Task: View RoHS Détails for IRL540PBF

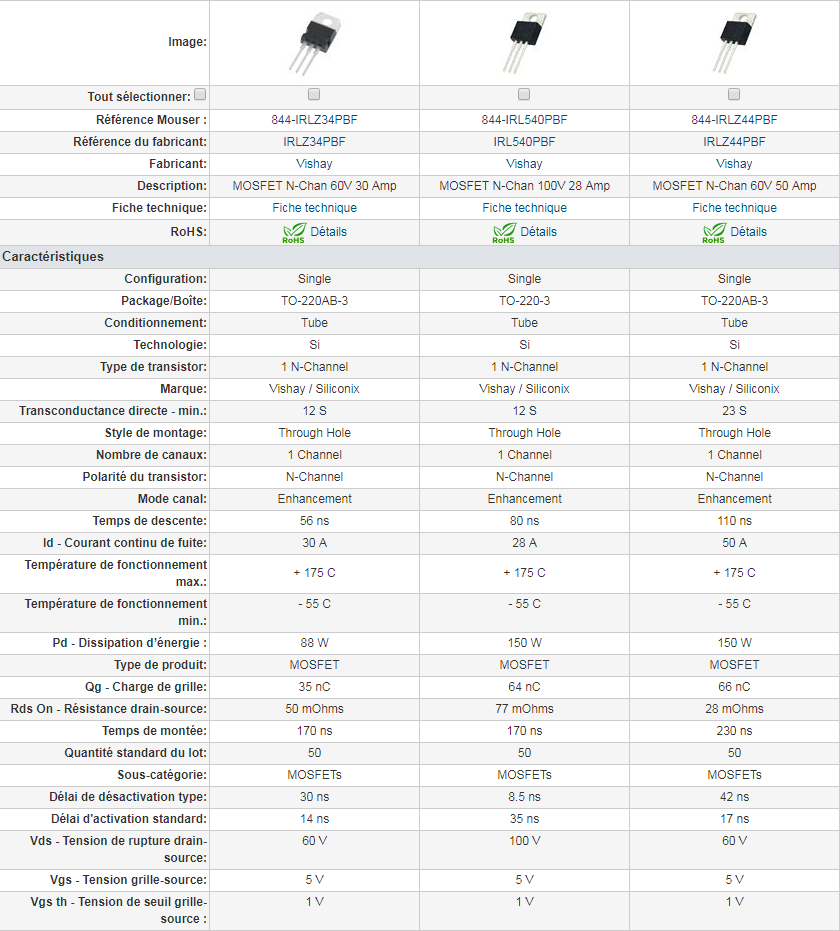Action: [x=539, y=232]
